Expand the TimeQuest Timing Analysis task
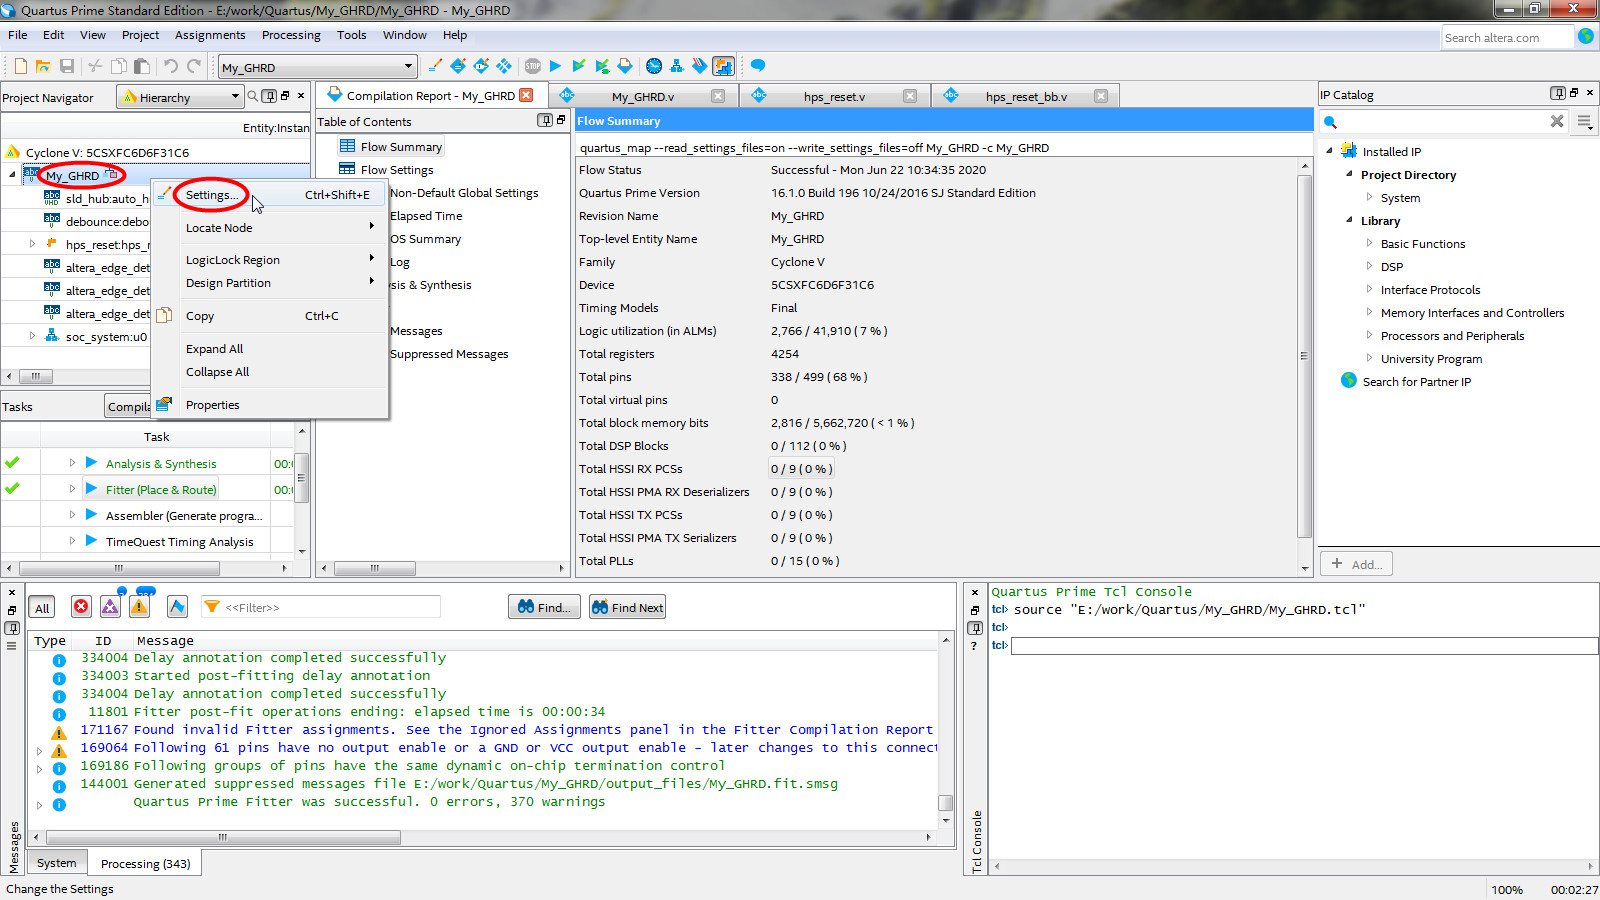 72,541
